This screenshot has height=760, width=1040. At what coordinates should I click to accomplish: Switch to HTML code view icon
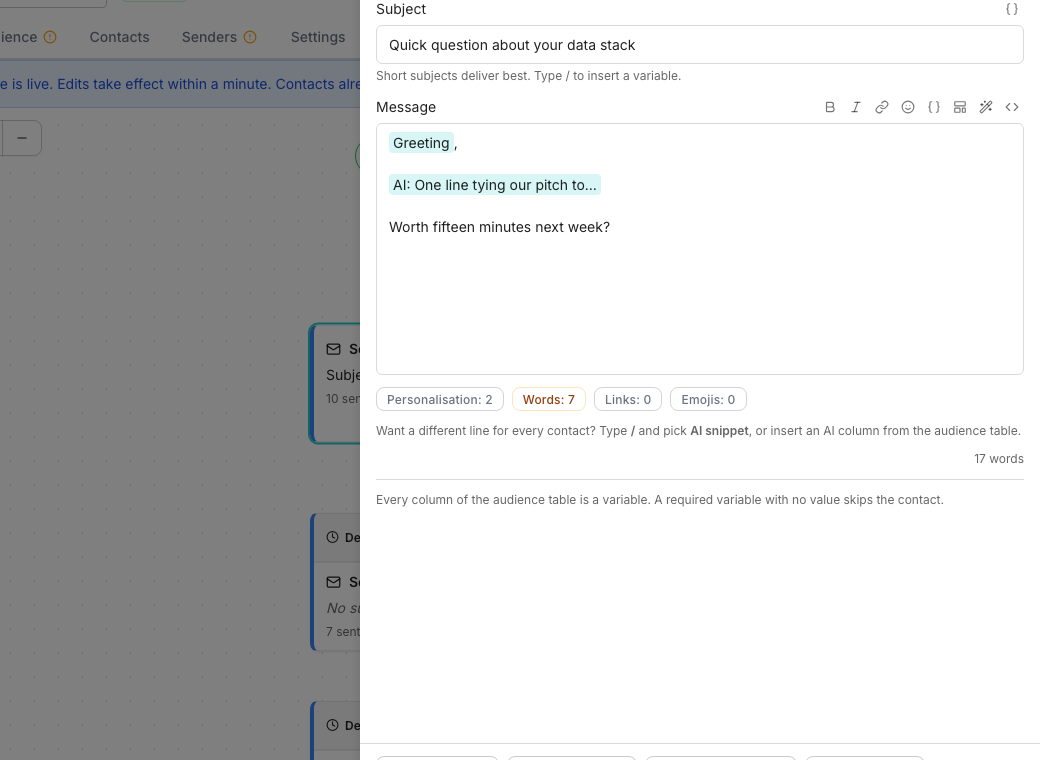point(1011,107)
